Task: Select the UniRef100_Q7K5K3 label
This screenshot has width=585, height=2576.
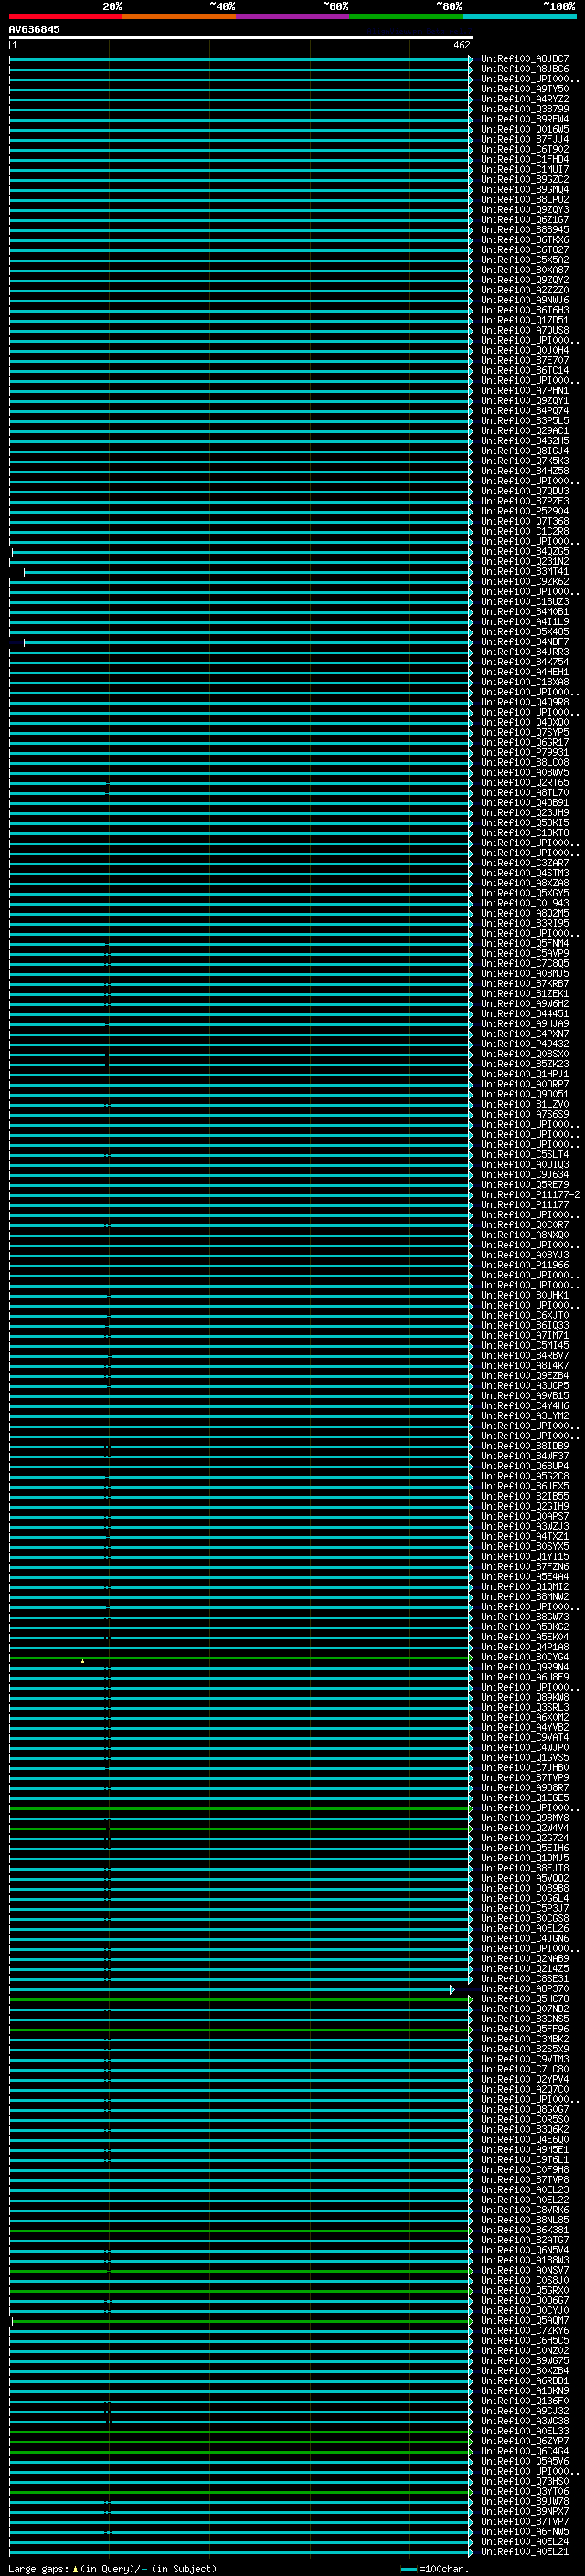Action: point(525,461)
